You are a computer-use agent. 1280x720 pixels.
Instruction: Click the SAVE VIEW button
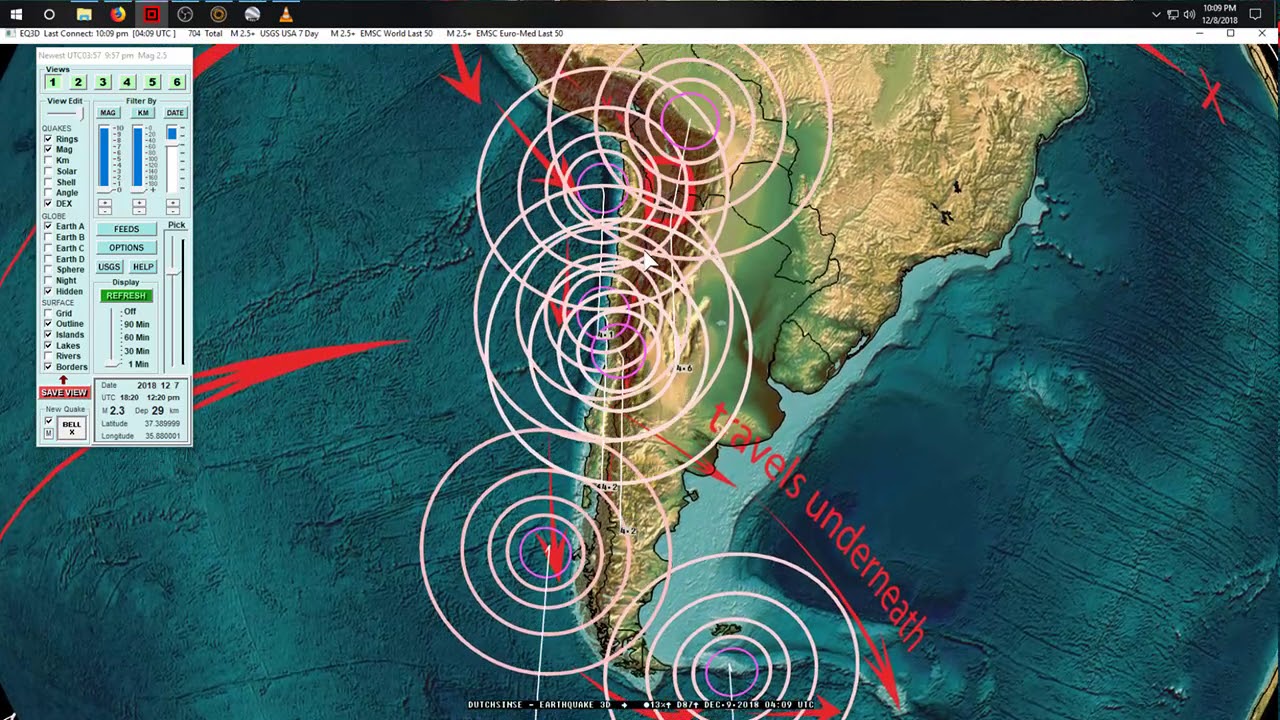click(x=64, y=392)
